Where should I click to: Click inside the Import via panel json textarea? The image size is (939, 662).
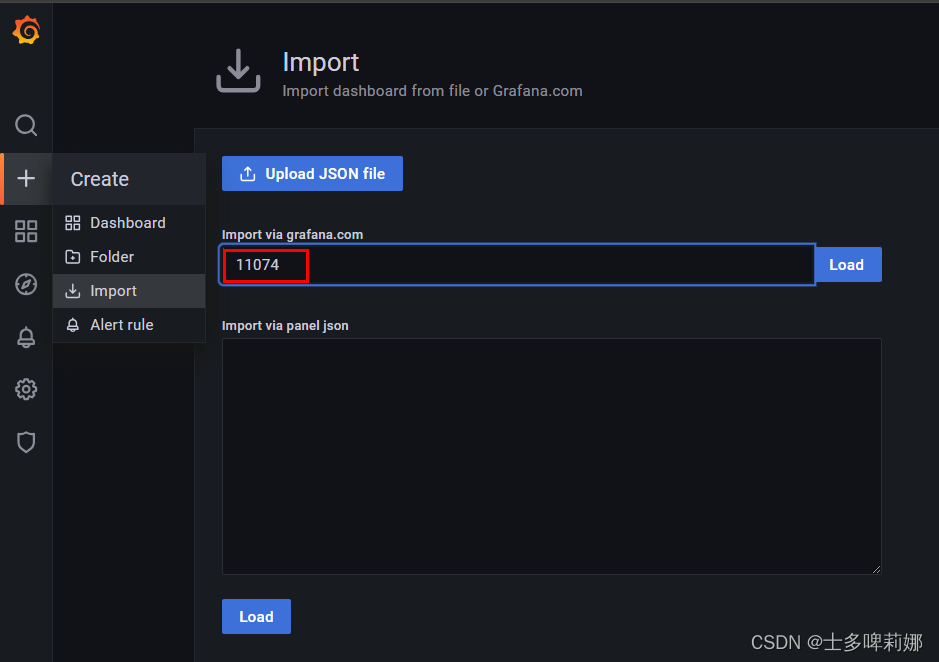tap(552, 457)
